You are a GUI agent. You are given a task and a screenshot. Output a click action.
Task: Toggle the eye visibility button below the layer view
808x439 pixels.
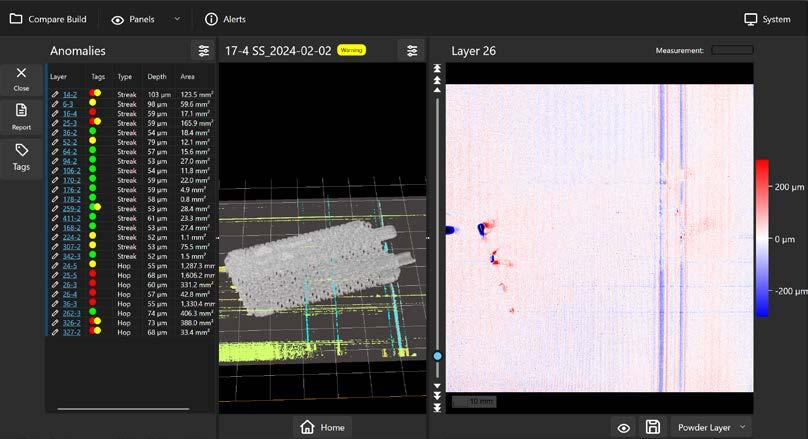point(624,428)
